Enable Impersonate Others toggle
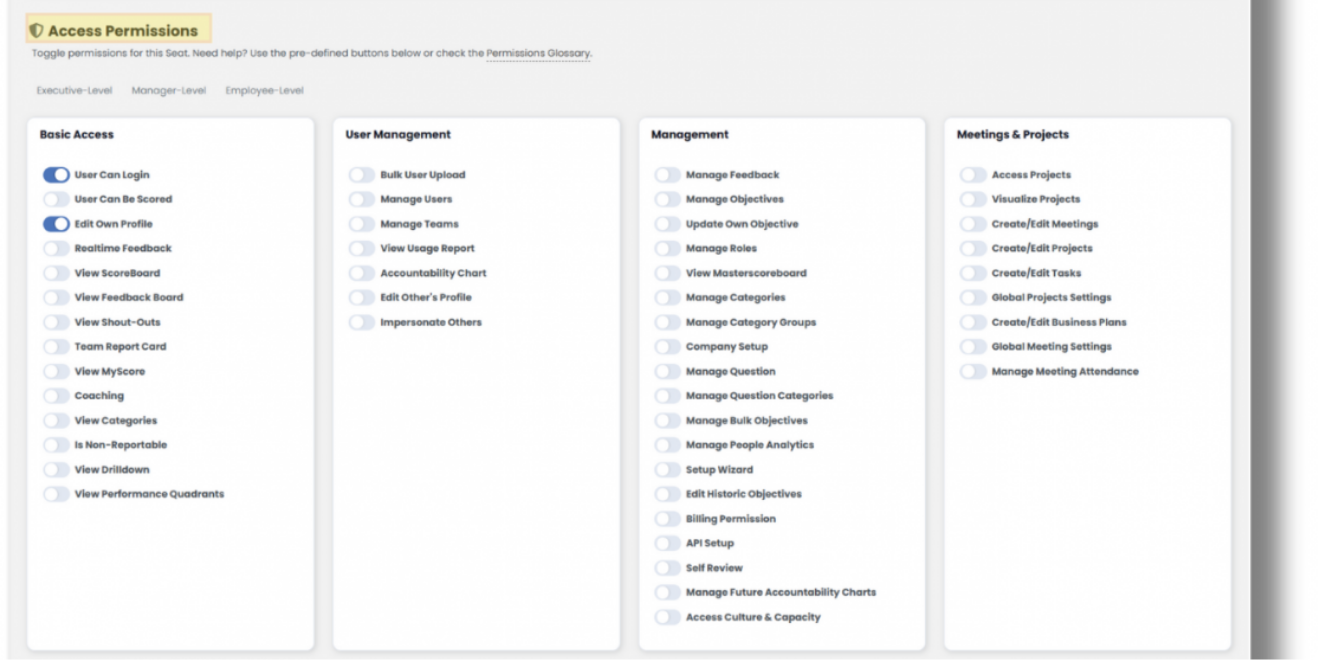This screenshot has height=660, width=1320. pyautogui.click(x=362, y=322)
